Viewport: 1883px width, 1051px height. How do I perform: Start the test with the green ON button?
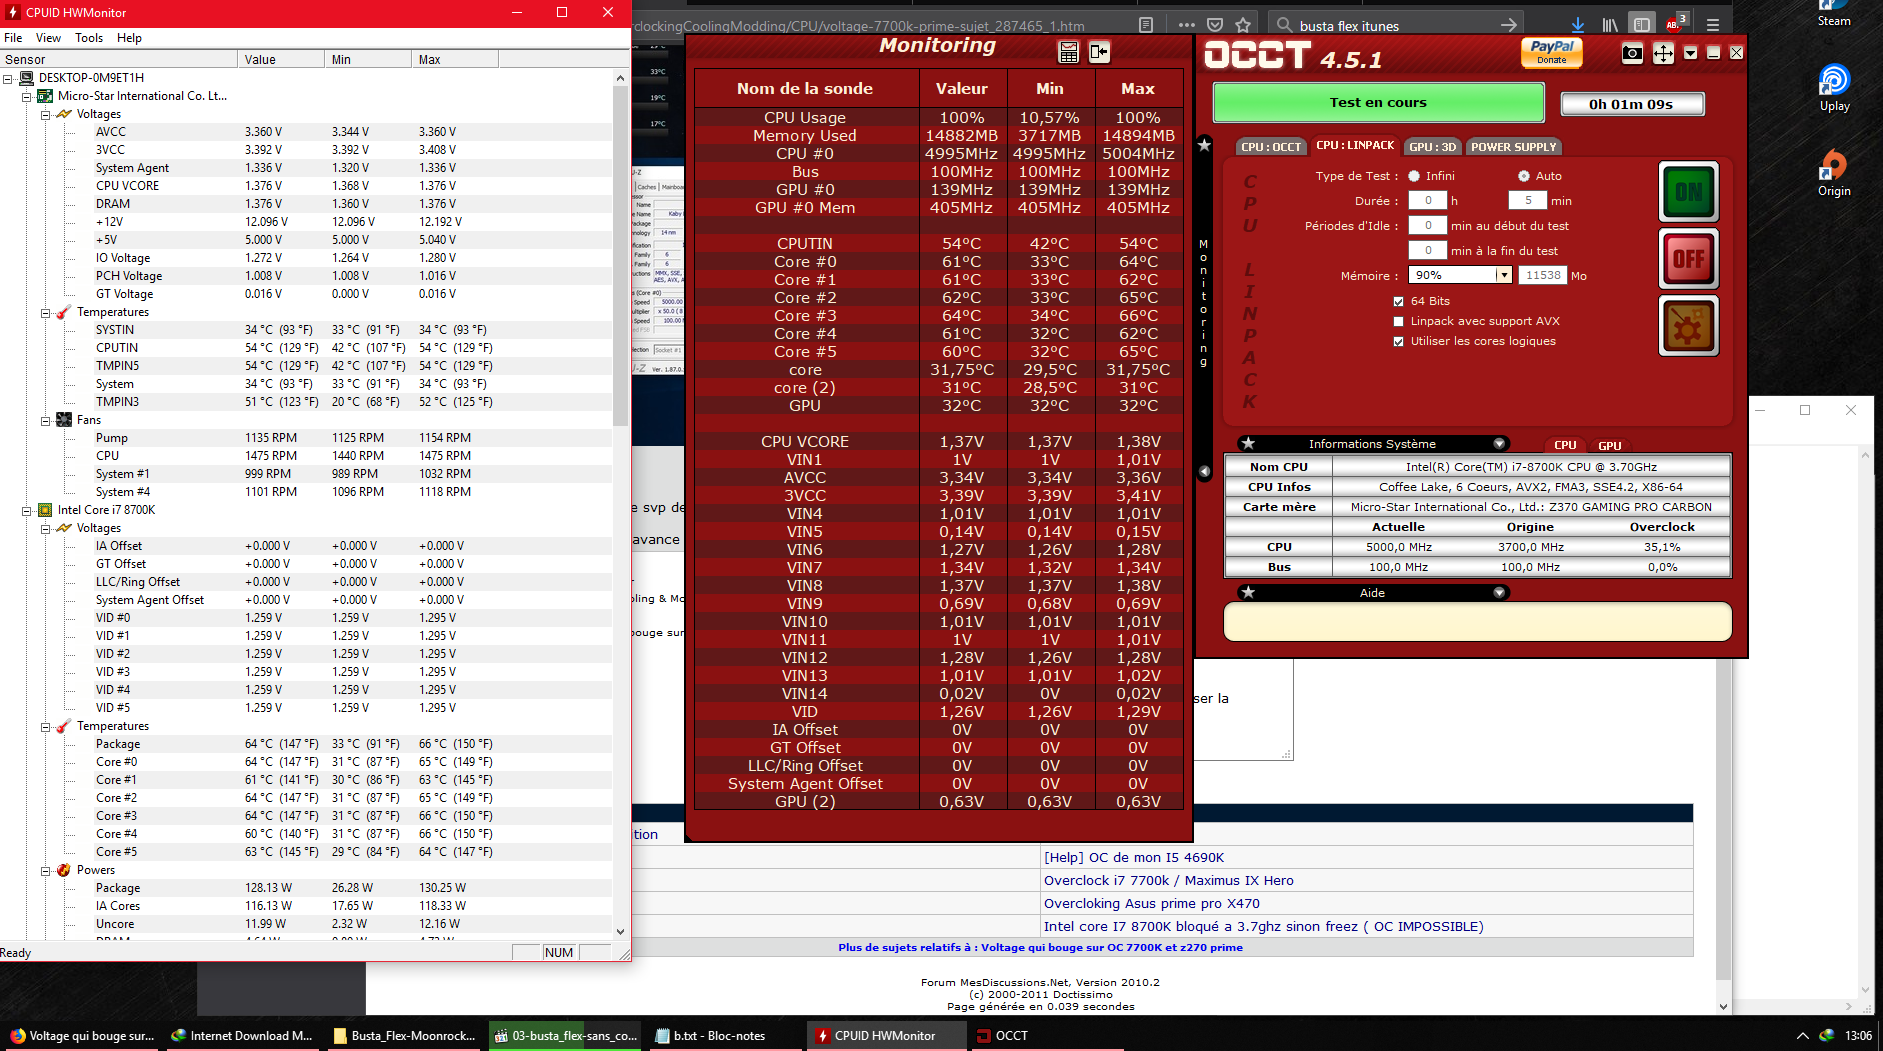tap(1689, 191)
